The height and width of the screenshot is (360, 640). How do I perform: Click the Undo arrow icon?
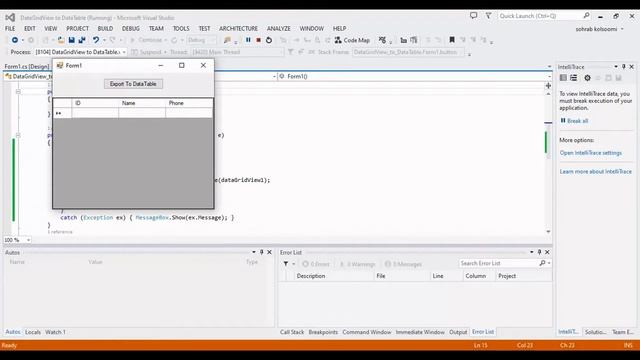(96, 40)
